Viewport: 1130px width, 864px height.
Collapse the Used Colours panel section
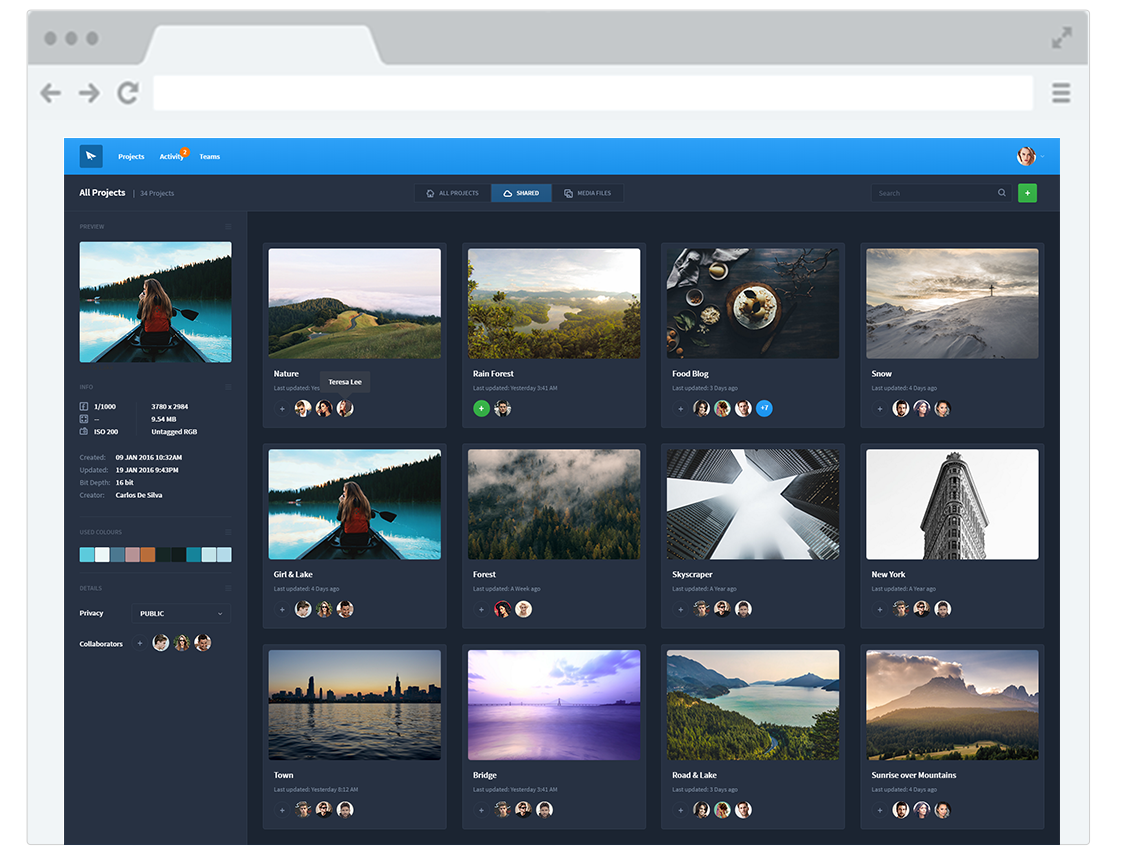click(x=228, y=532)
